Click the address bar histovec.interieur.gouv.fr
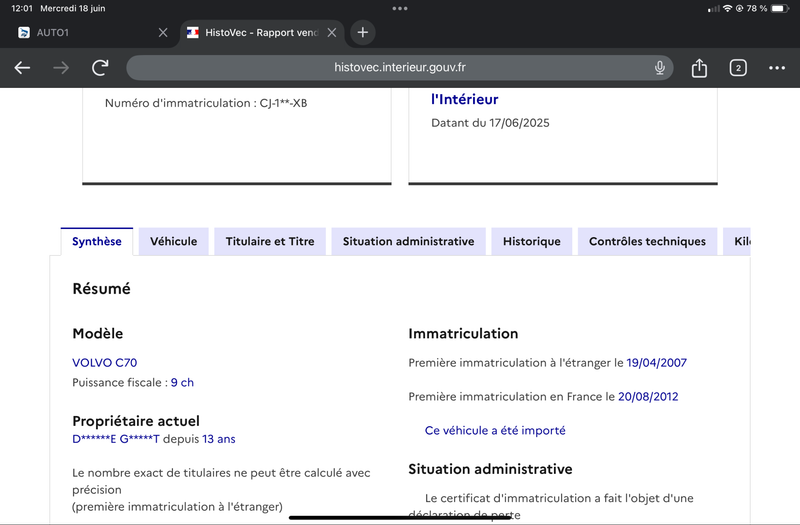The width and height of the screenshot is (800, 525). click(399, 67)
